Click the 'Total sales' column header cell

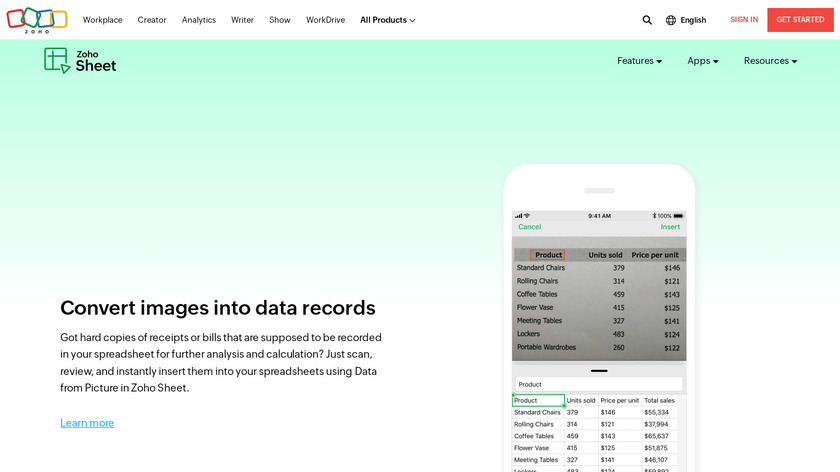[x=659, y=400]
